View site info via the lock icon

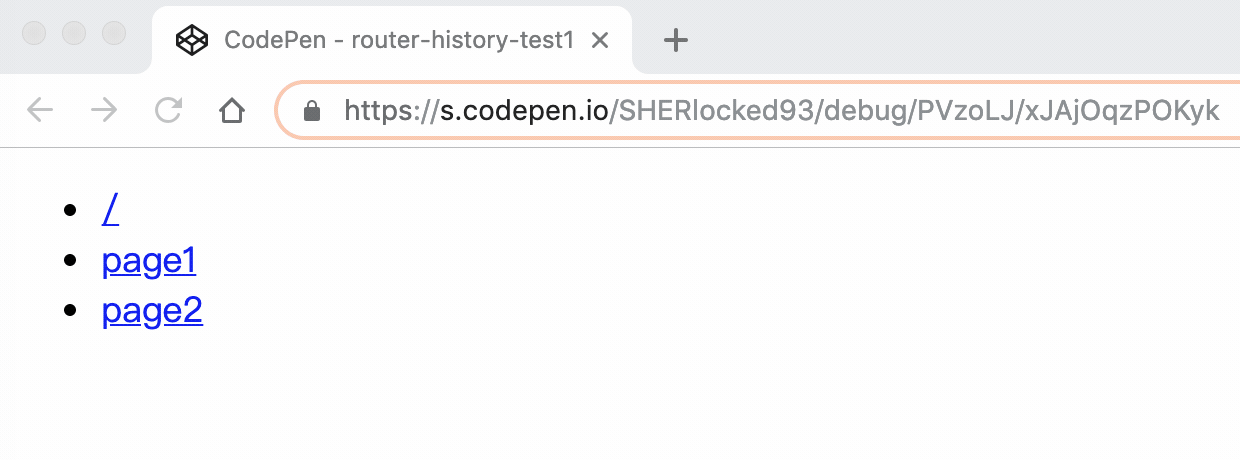[312, 110]
